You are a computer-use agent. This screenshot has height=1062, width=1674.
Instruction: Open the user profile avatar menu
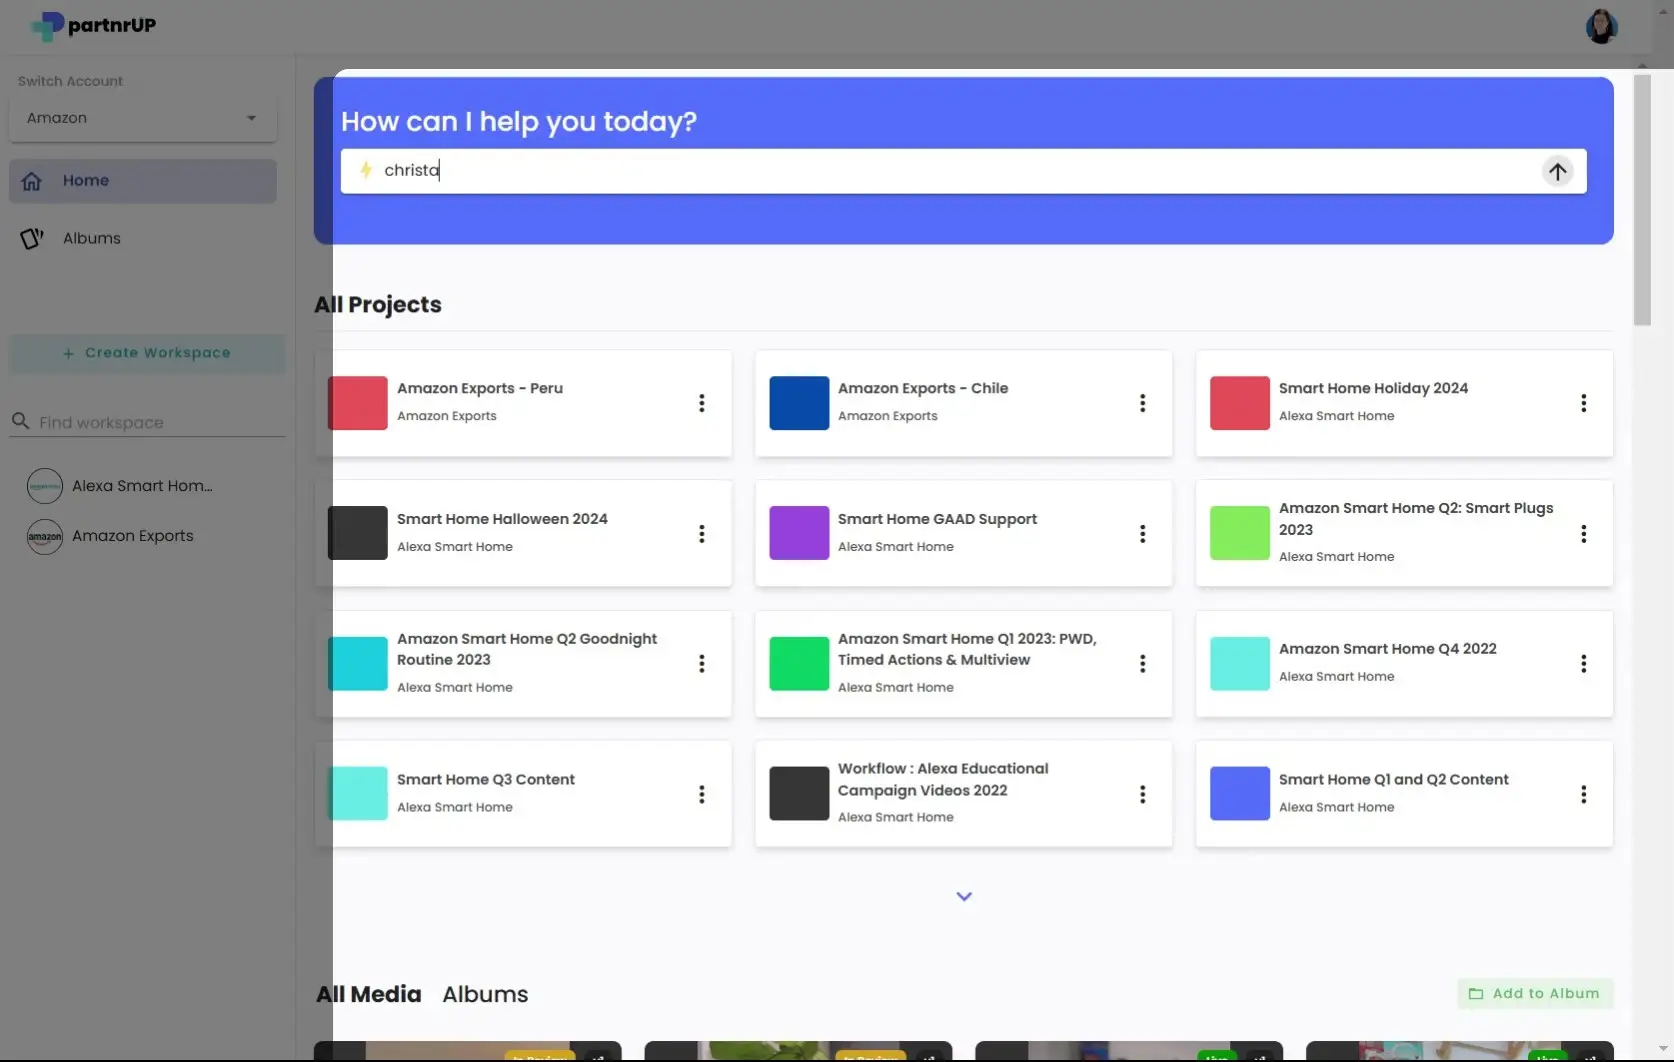coord(1601,26)
